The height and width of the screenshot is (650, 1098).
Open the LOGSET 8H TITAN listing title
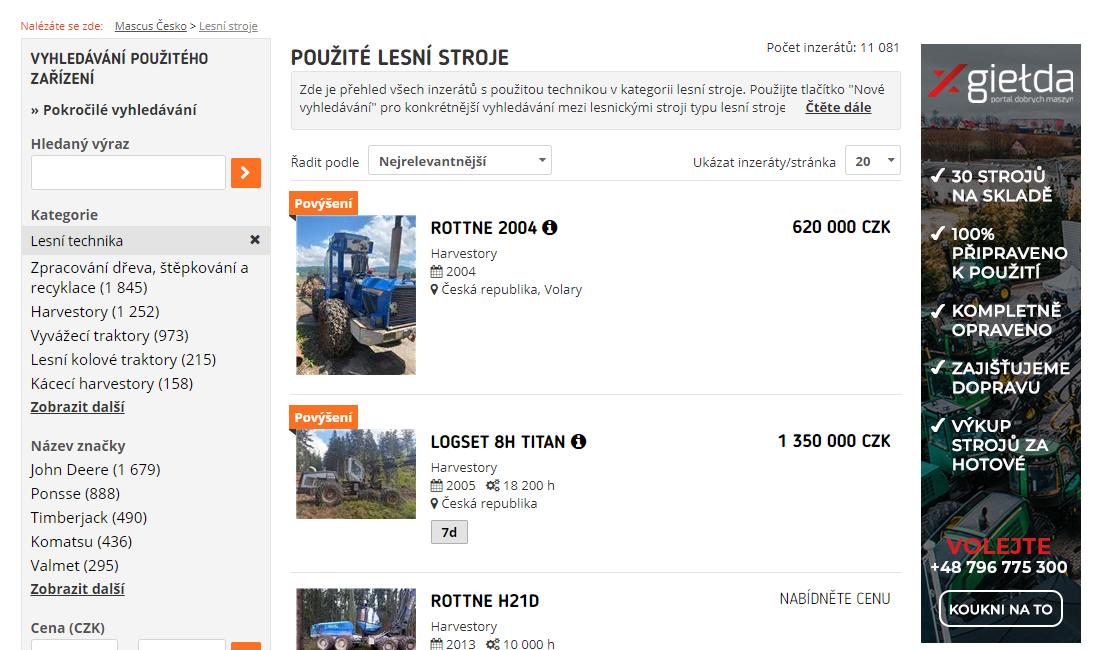point(498,442)
